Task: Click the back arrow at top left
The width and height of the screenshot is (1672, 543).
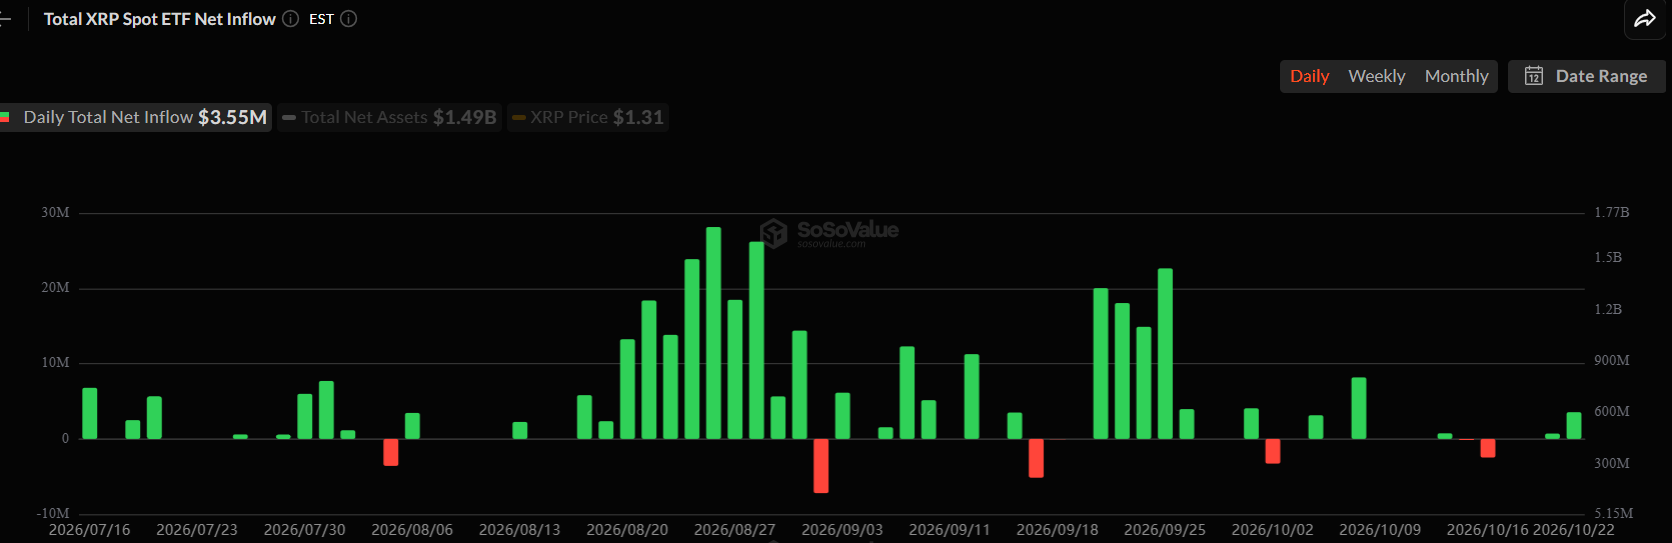Action: 4,19
